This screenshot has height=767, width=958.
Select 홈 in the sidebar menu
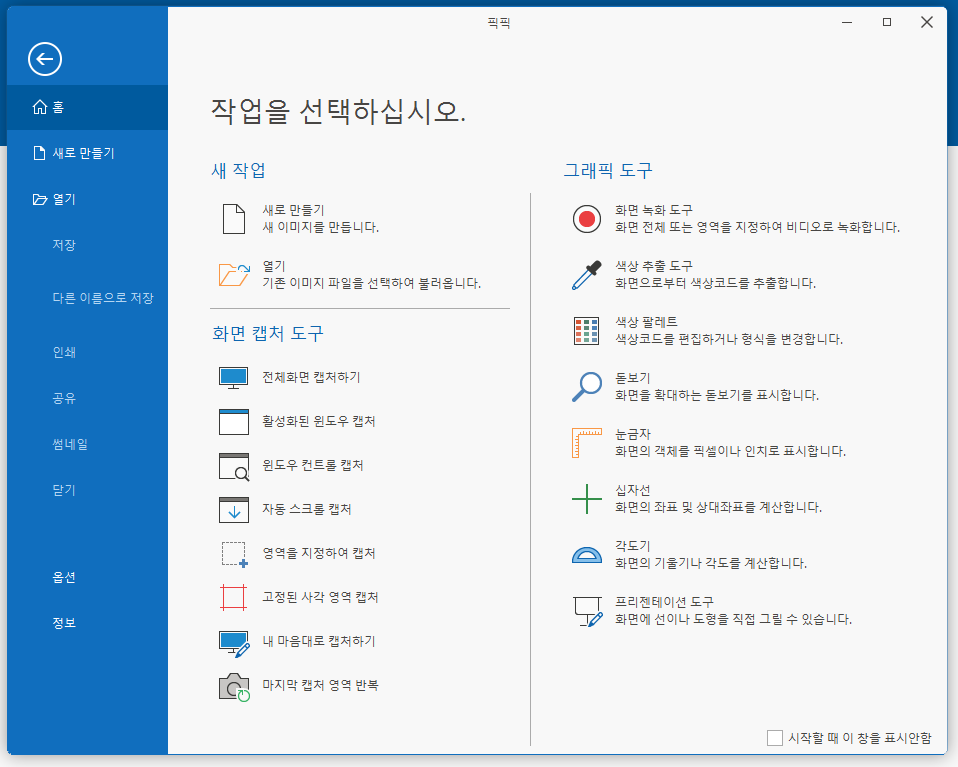(x=87, y=108)
